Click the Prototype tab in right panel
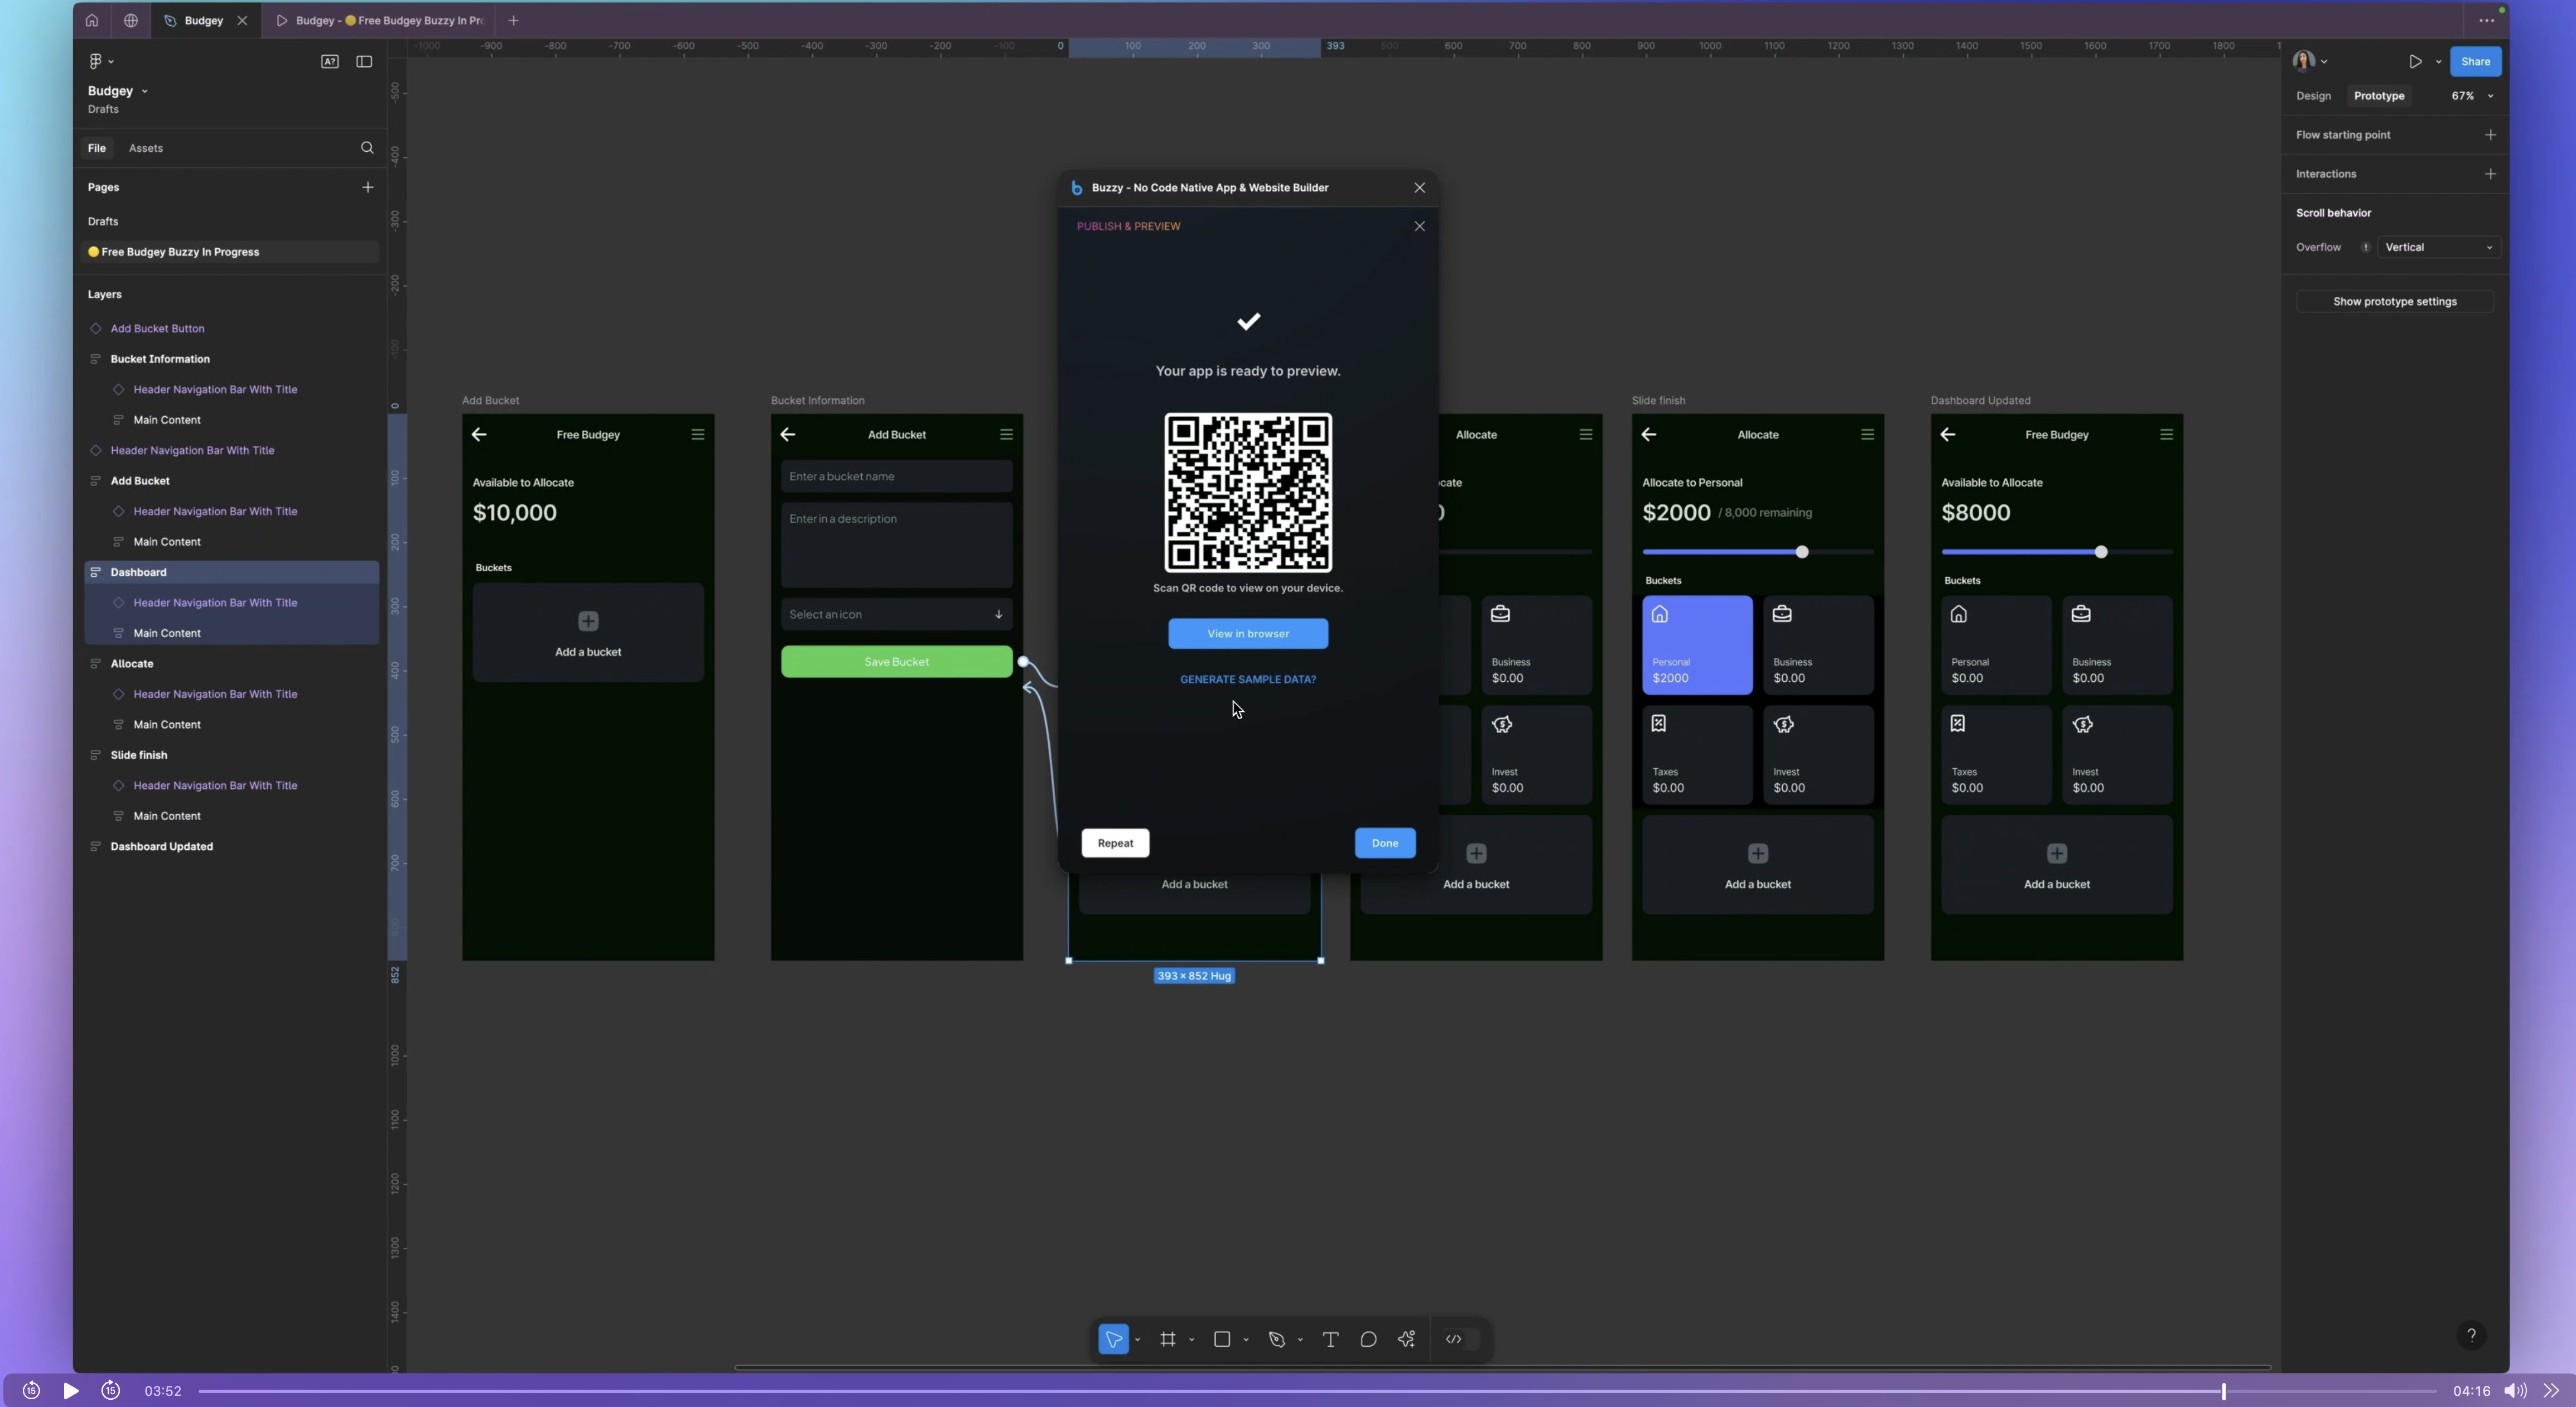 [x=2380, y=95]
